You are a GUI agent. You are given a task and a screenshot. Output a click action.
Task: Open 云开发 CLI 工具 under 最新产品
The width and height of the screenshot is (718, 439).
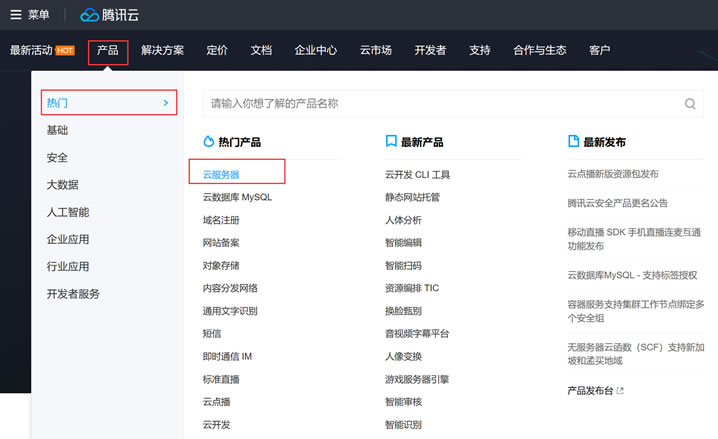(418, 174)
